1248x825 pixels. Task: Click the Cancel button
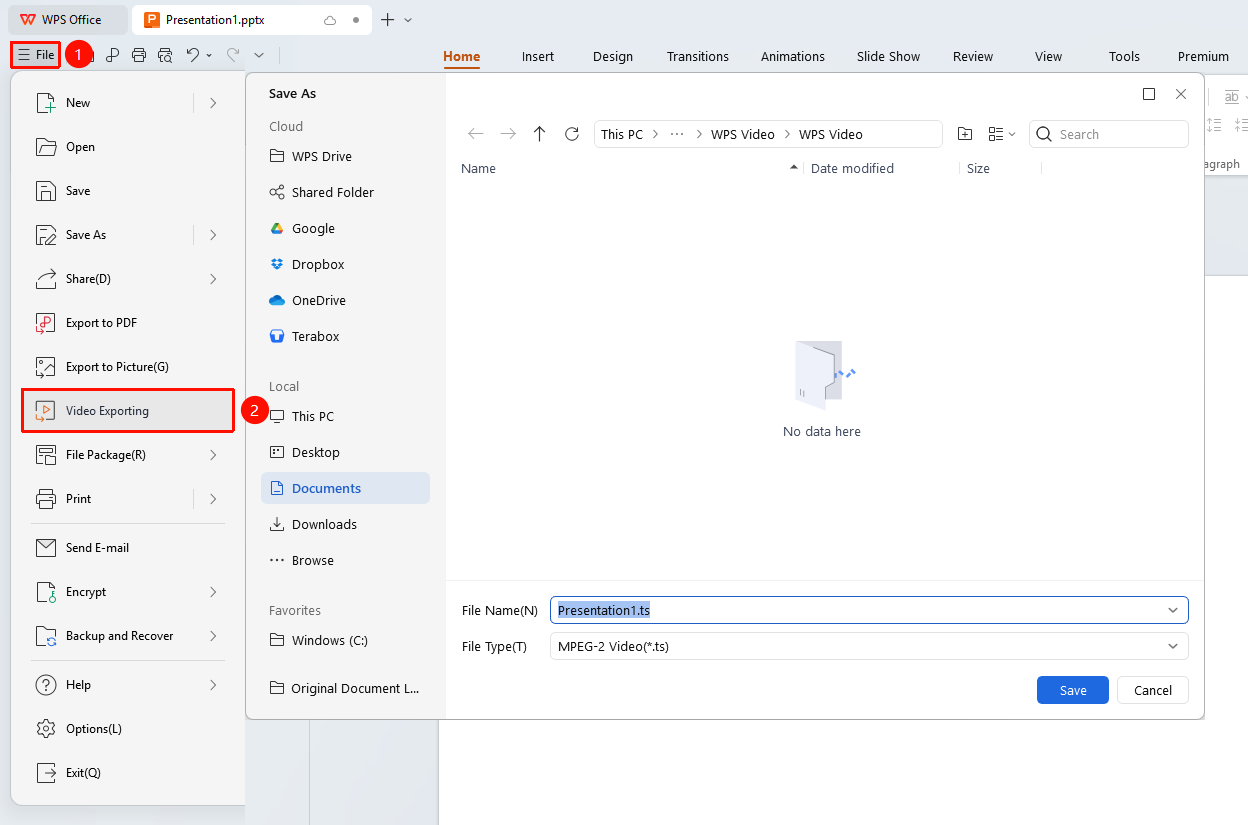click(x=1153, y=690)
